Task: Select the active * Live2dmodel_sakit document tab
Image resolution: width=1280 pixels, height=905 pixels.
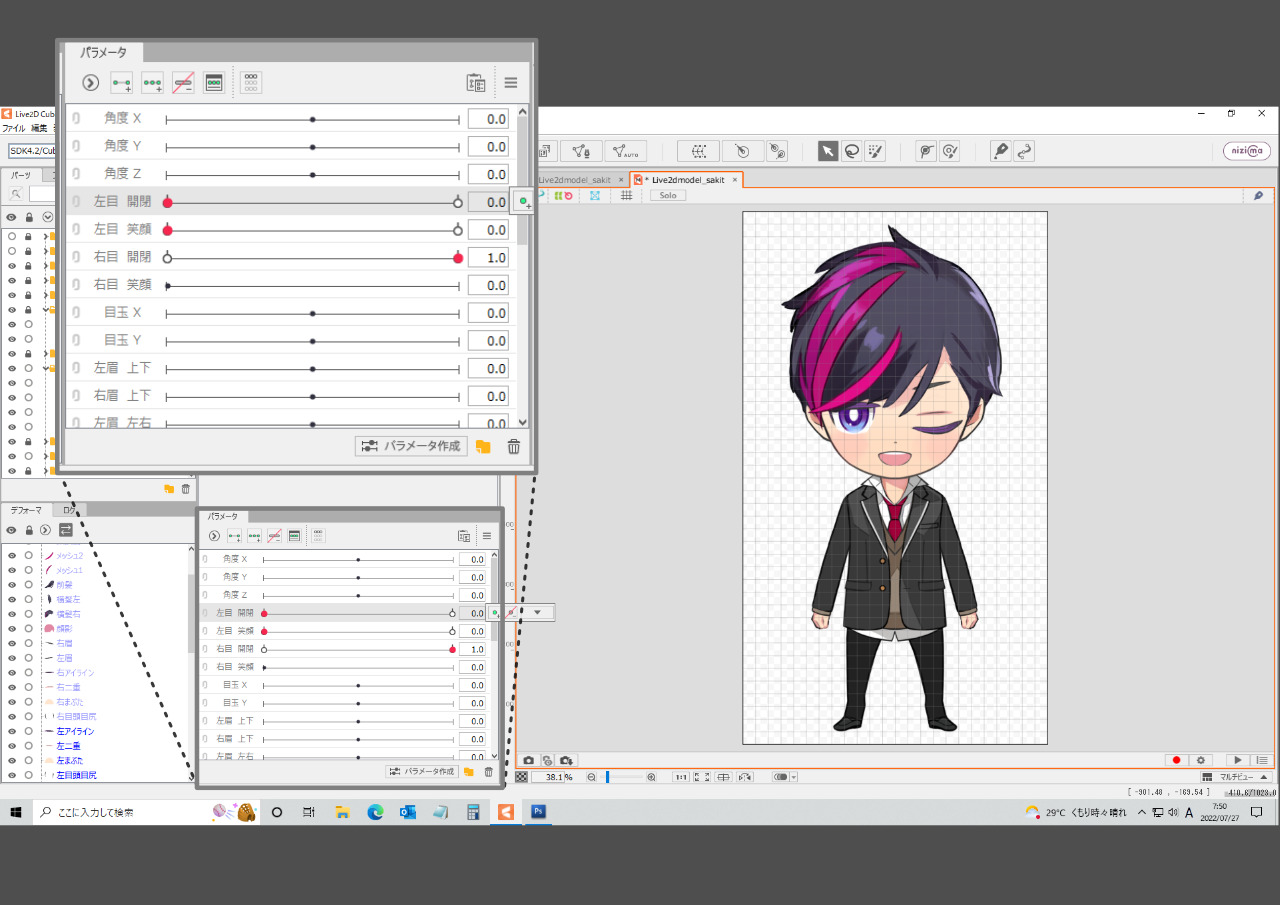Action: (x=687, y=180)
